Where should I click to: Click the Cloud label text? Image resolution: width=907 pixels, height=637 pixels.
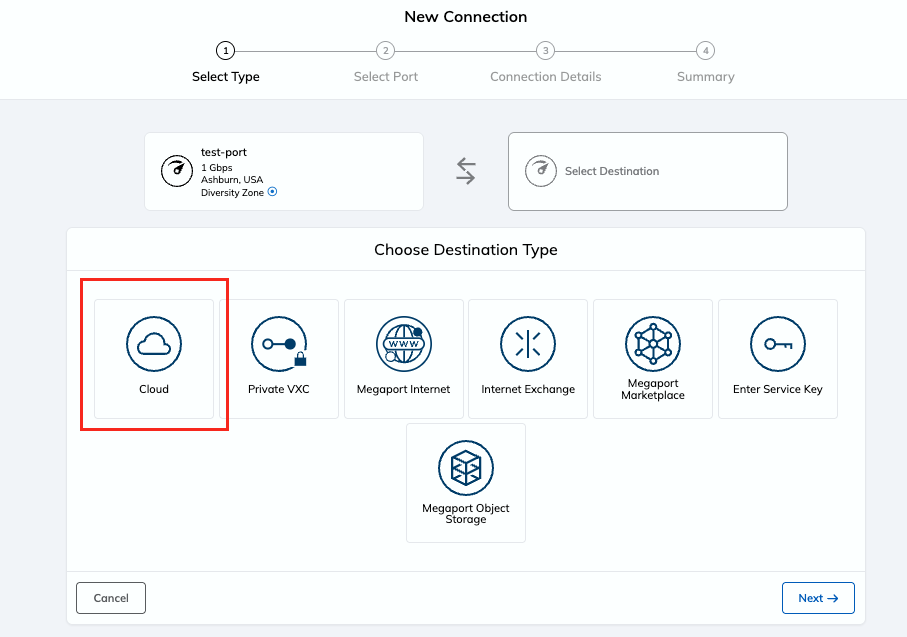pos(154,389)
